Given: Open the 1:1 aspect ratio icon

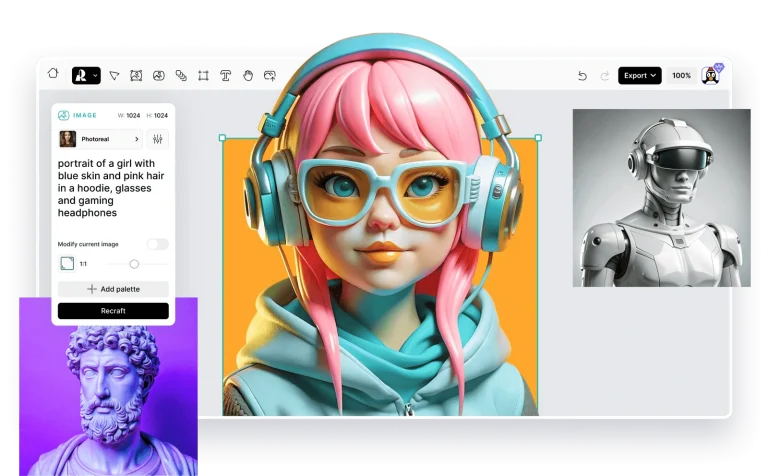Looking at the screenshot, I should coord(67,263).
